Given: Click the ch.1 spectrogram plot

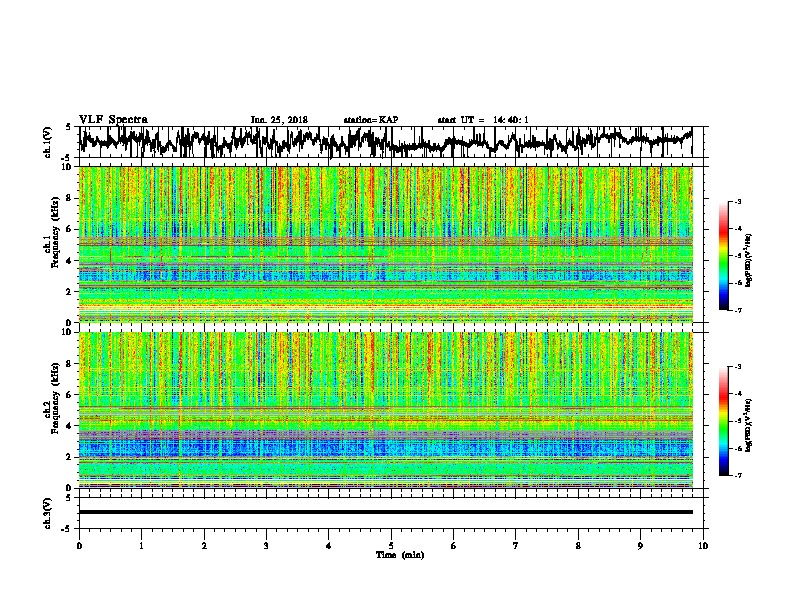Looking at the screenshot, I should (x=386, y=244).
